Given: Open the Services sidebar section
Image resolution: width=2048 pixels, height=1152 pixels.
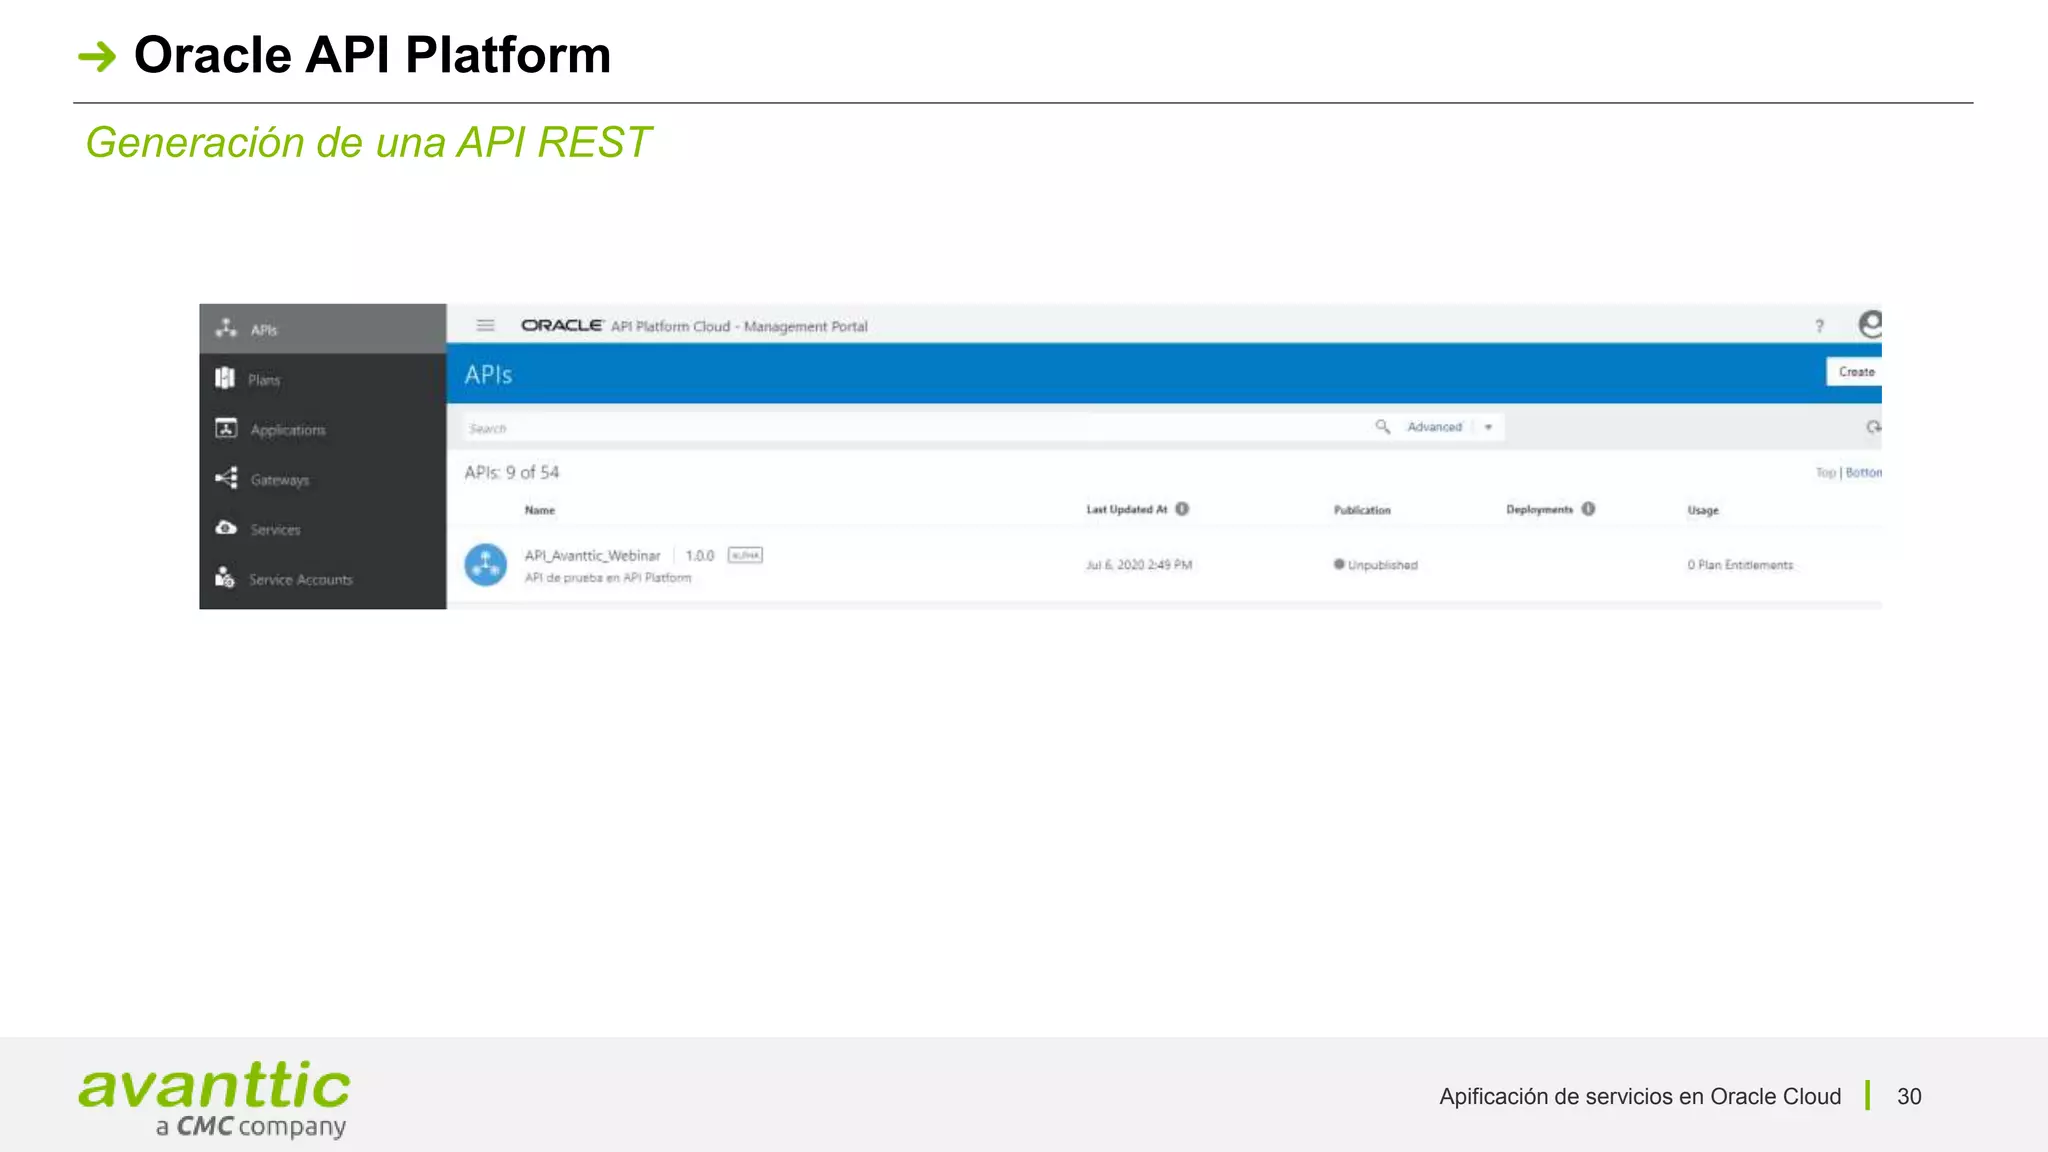Looking at the screenshot, I should pyautogui.click(x=322, y=529).
